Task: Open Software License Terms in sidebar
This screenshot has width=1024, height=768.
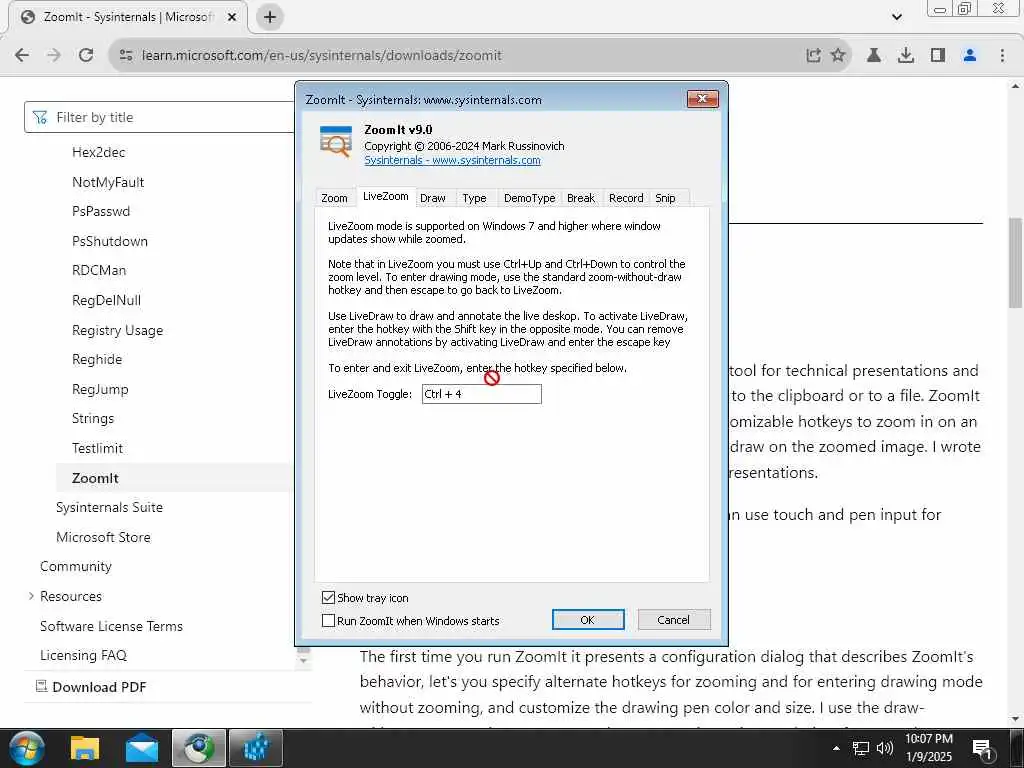Action: [x=112, y=626]
